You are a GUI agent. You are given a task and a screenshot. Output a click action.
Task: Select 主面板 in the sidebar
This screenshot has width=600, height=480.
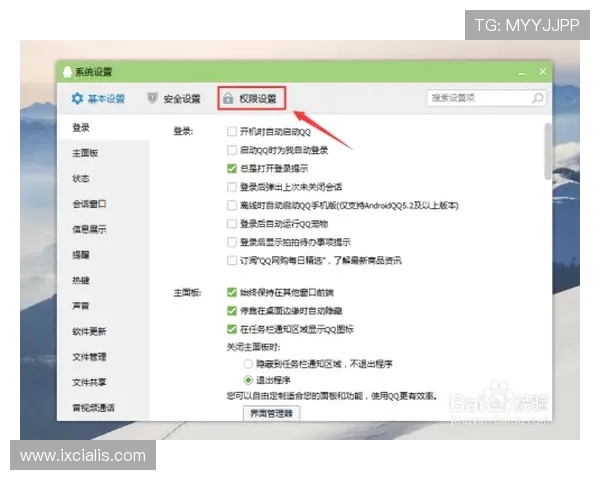coord(85,153)
